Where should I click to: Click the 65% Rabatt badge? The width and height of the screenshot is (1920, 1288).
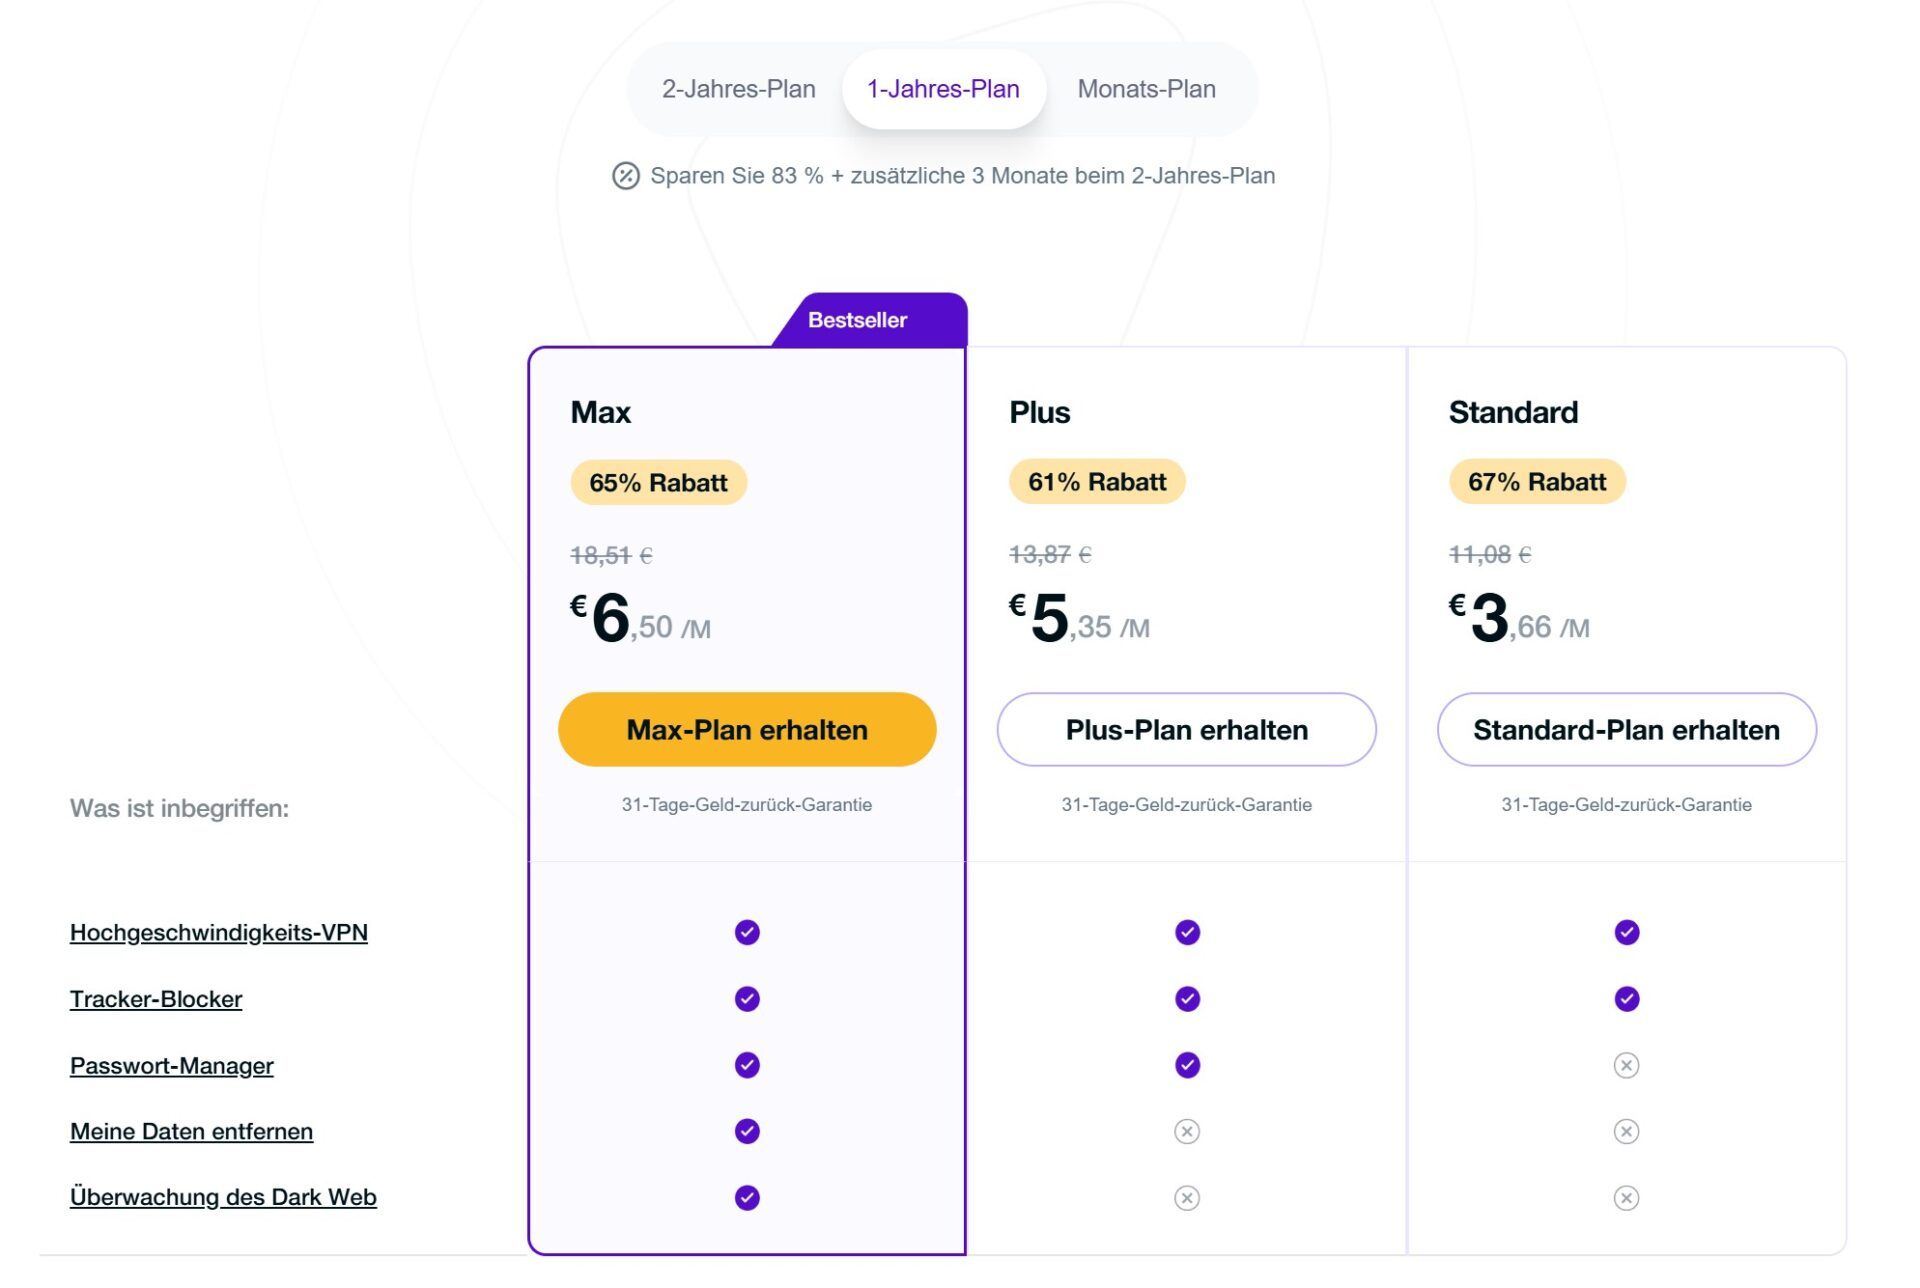point(658,483)
